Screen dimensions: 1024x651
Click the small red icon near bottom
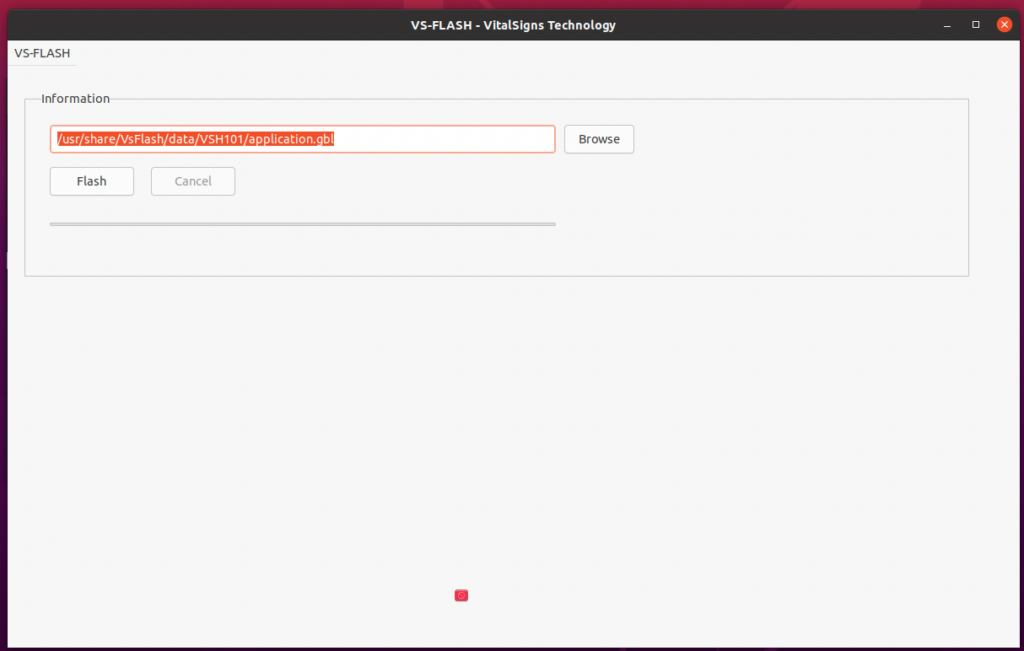(x=461, y=595)
